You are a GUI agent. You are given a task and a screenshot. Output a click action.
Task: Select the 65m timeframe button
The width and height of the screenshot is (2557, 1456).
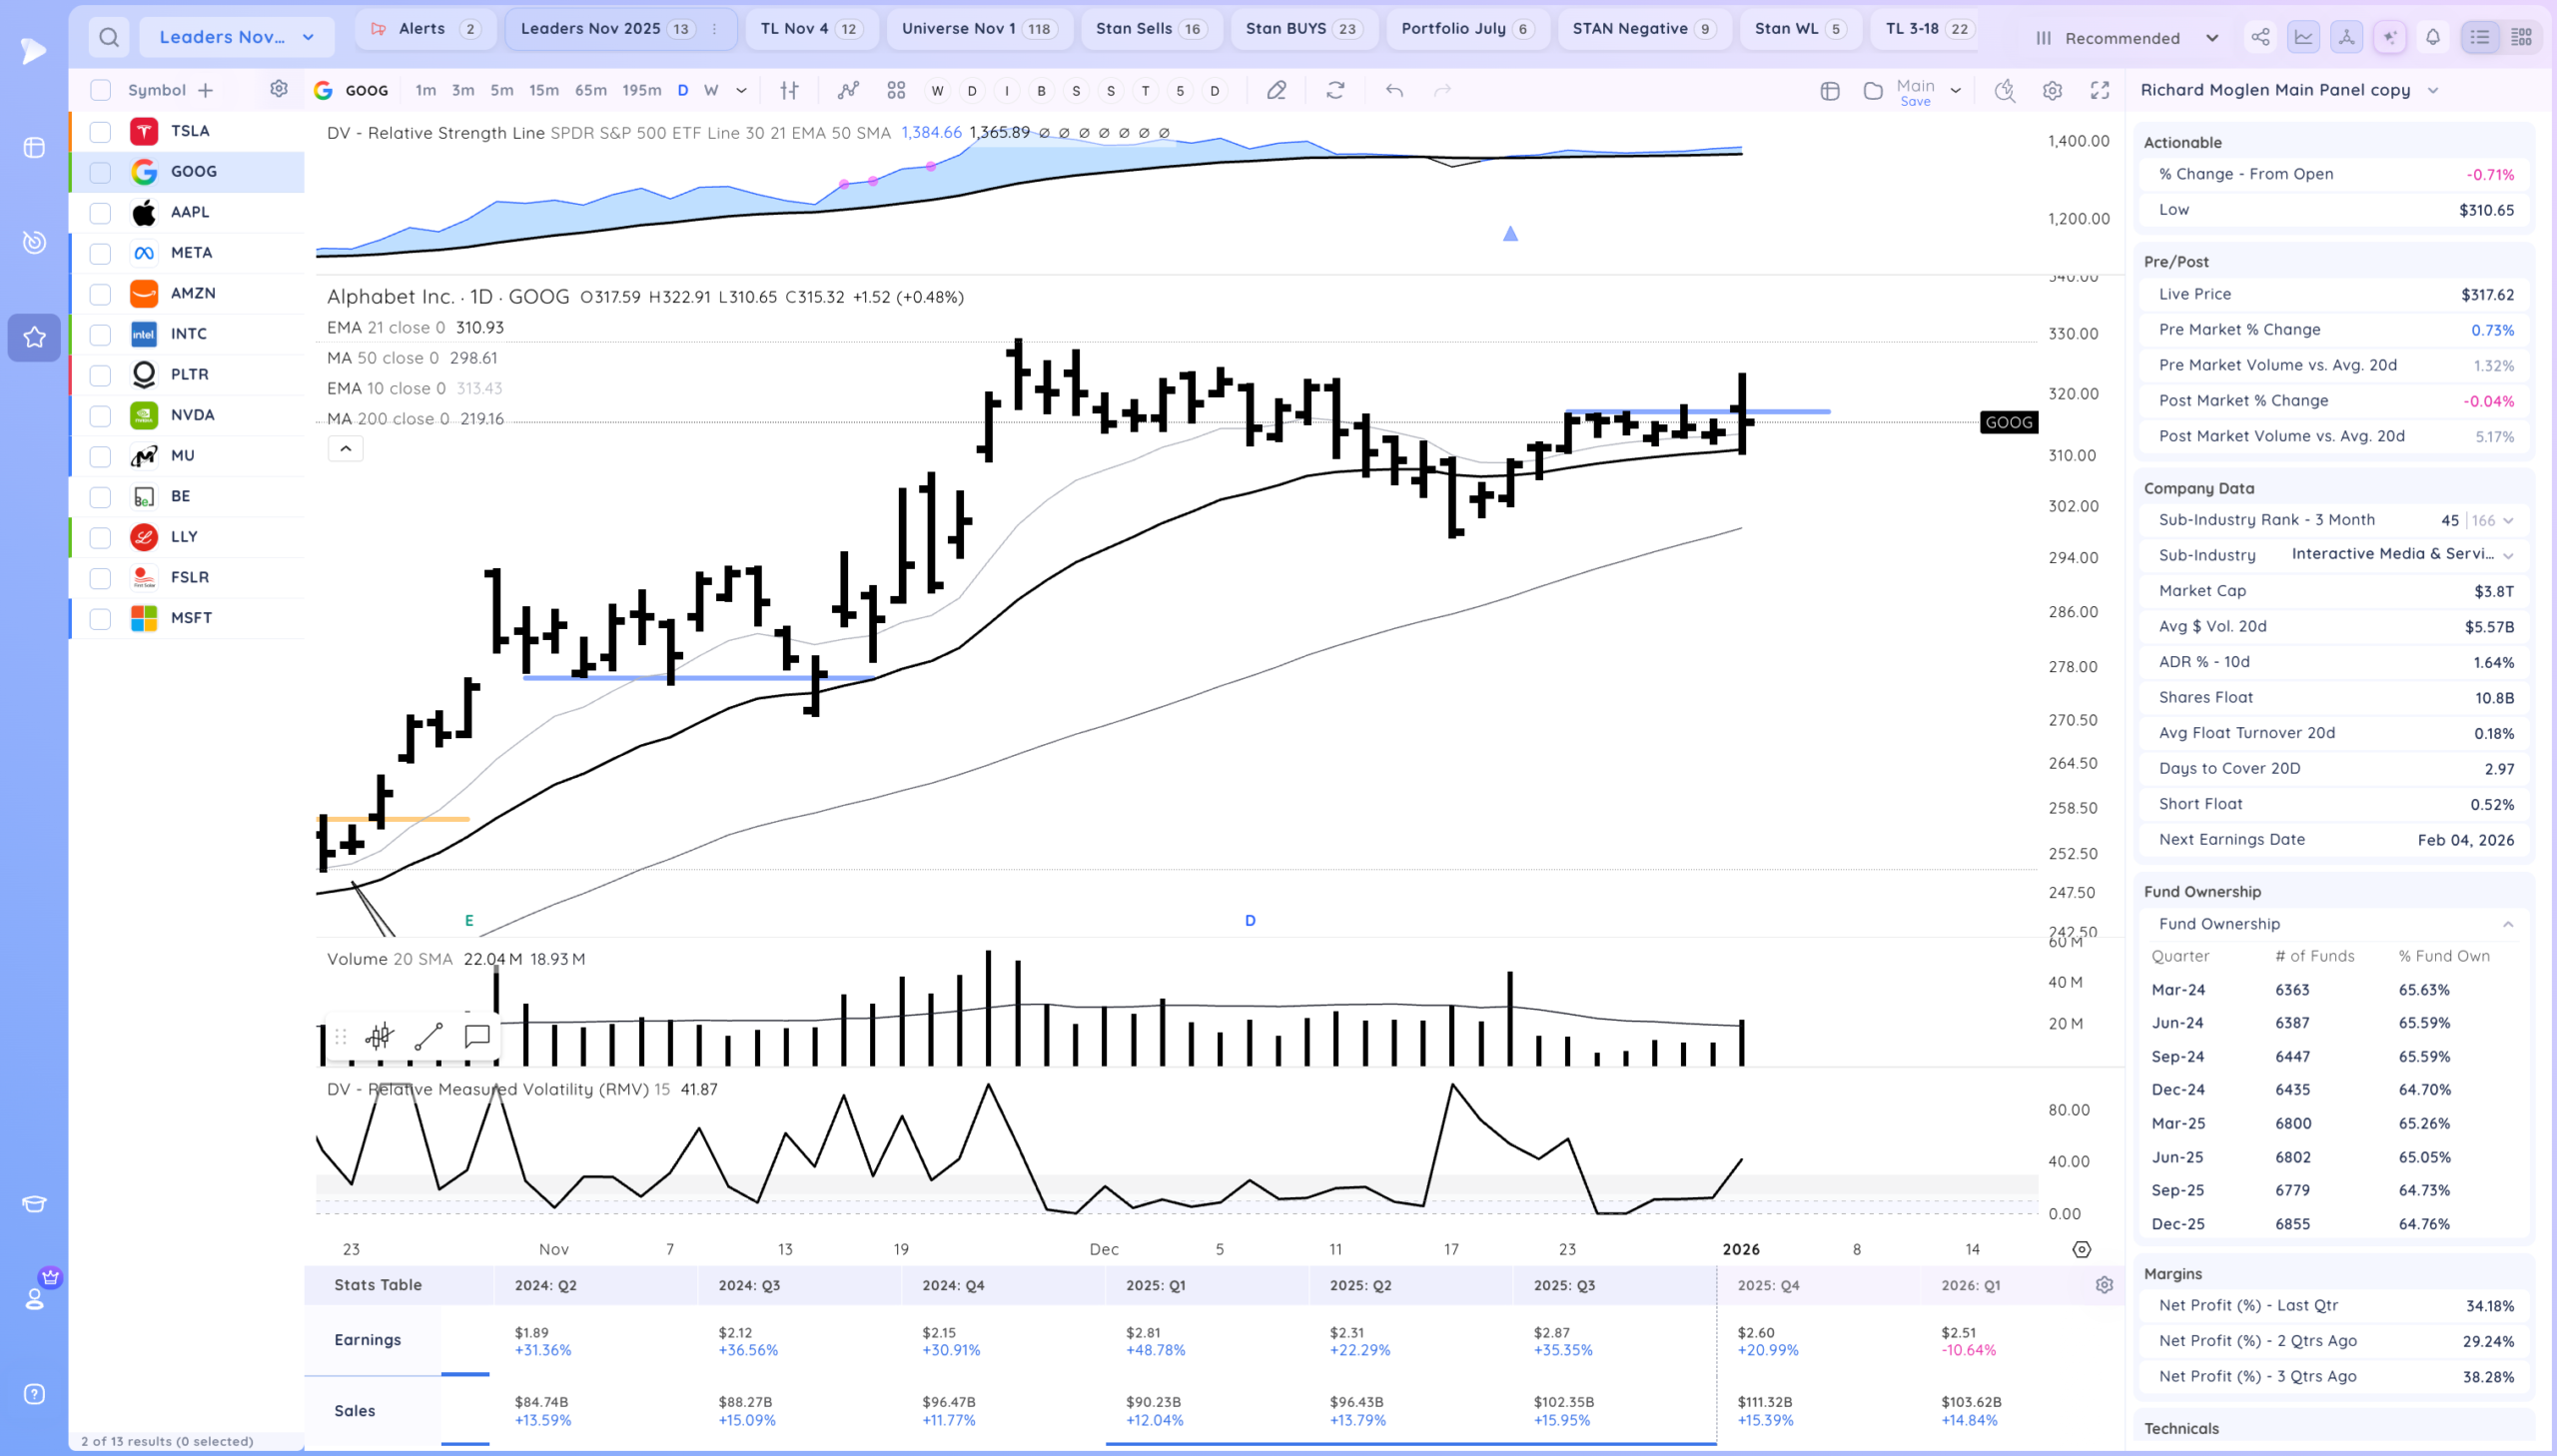590,90
